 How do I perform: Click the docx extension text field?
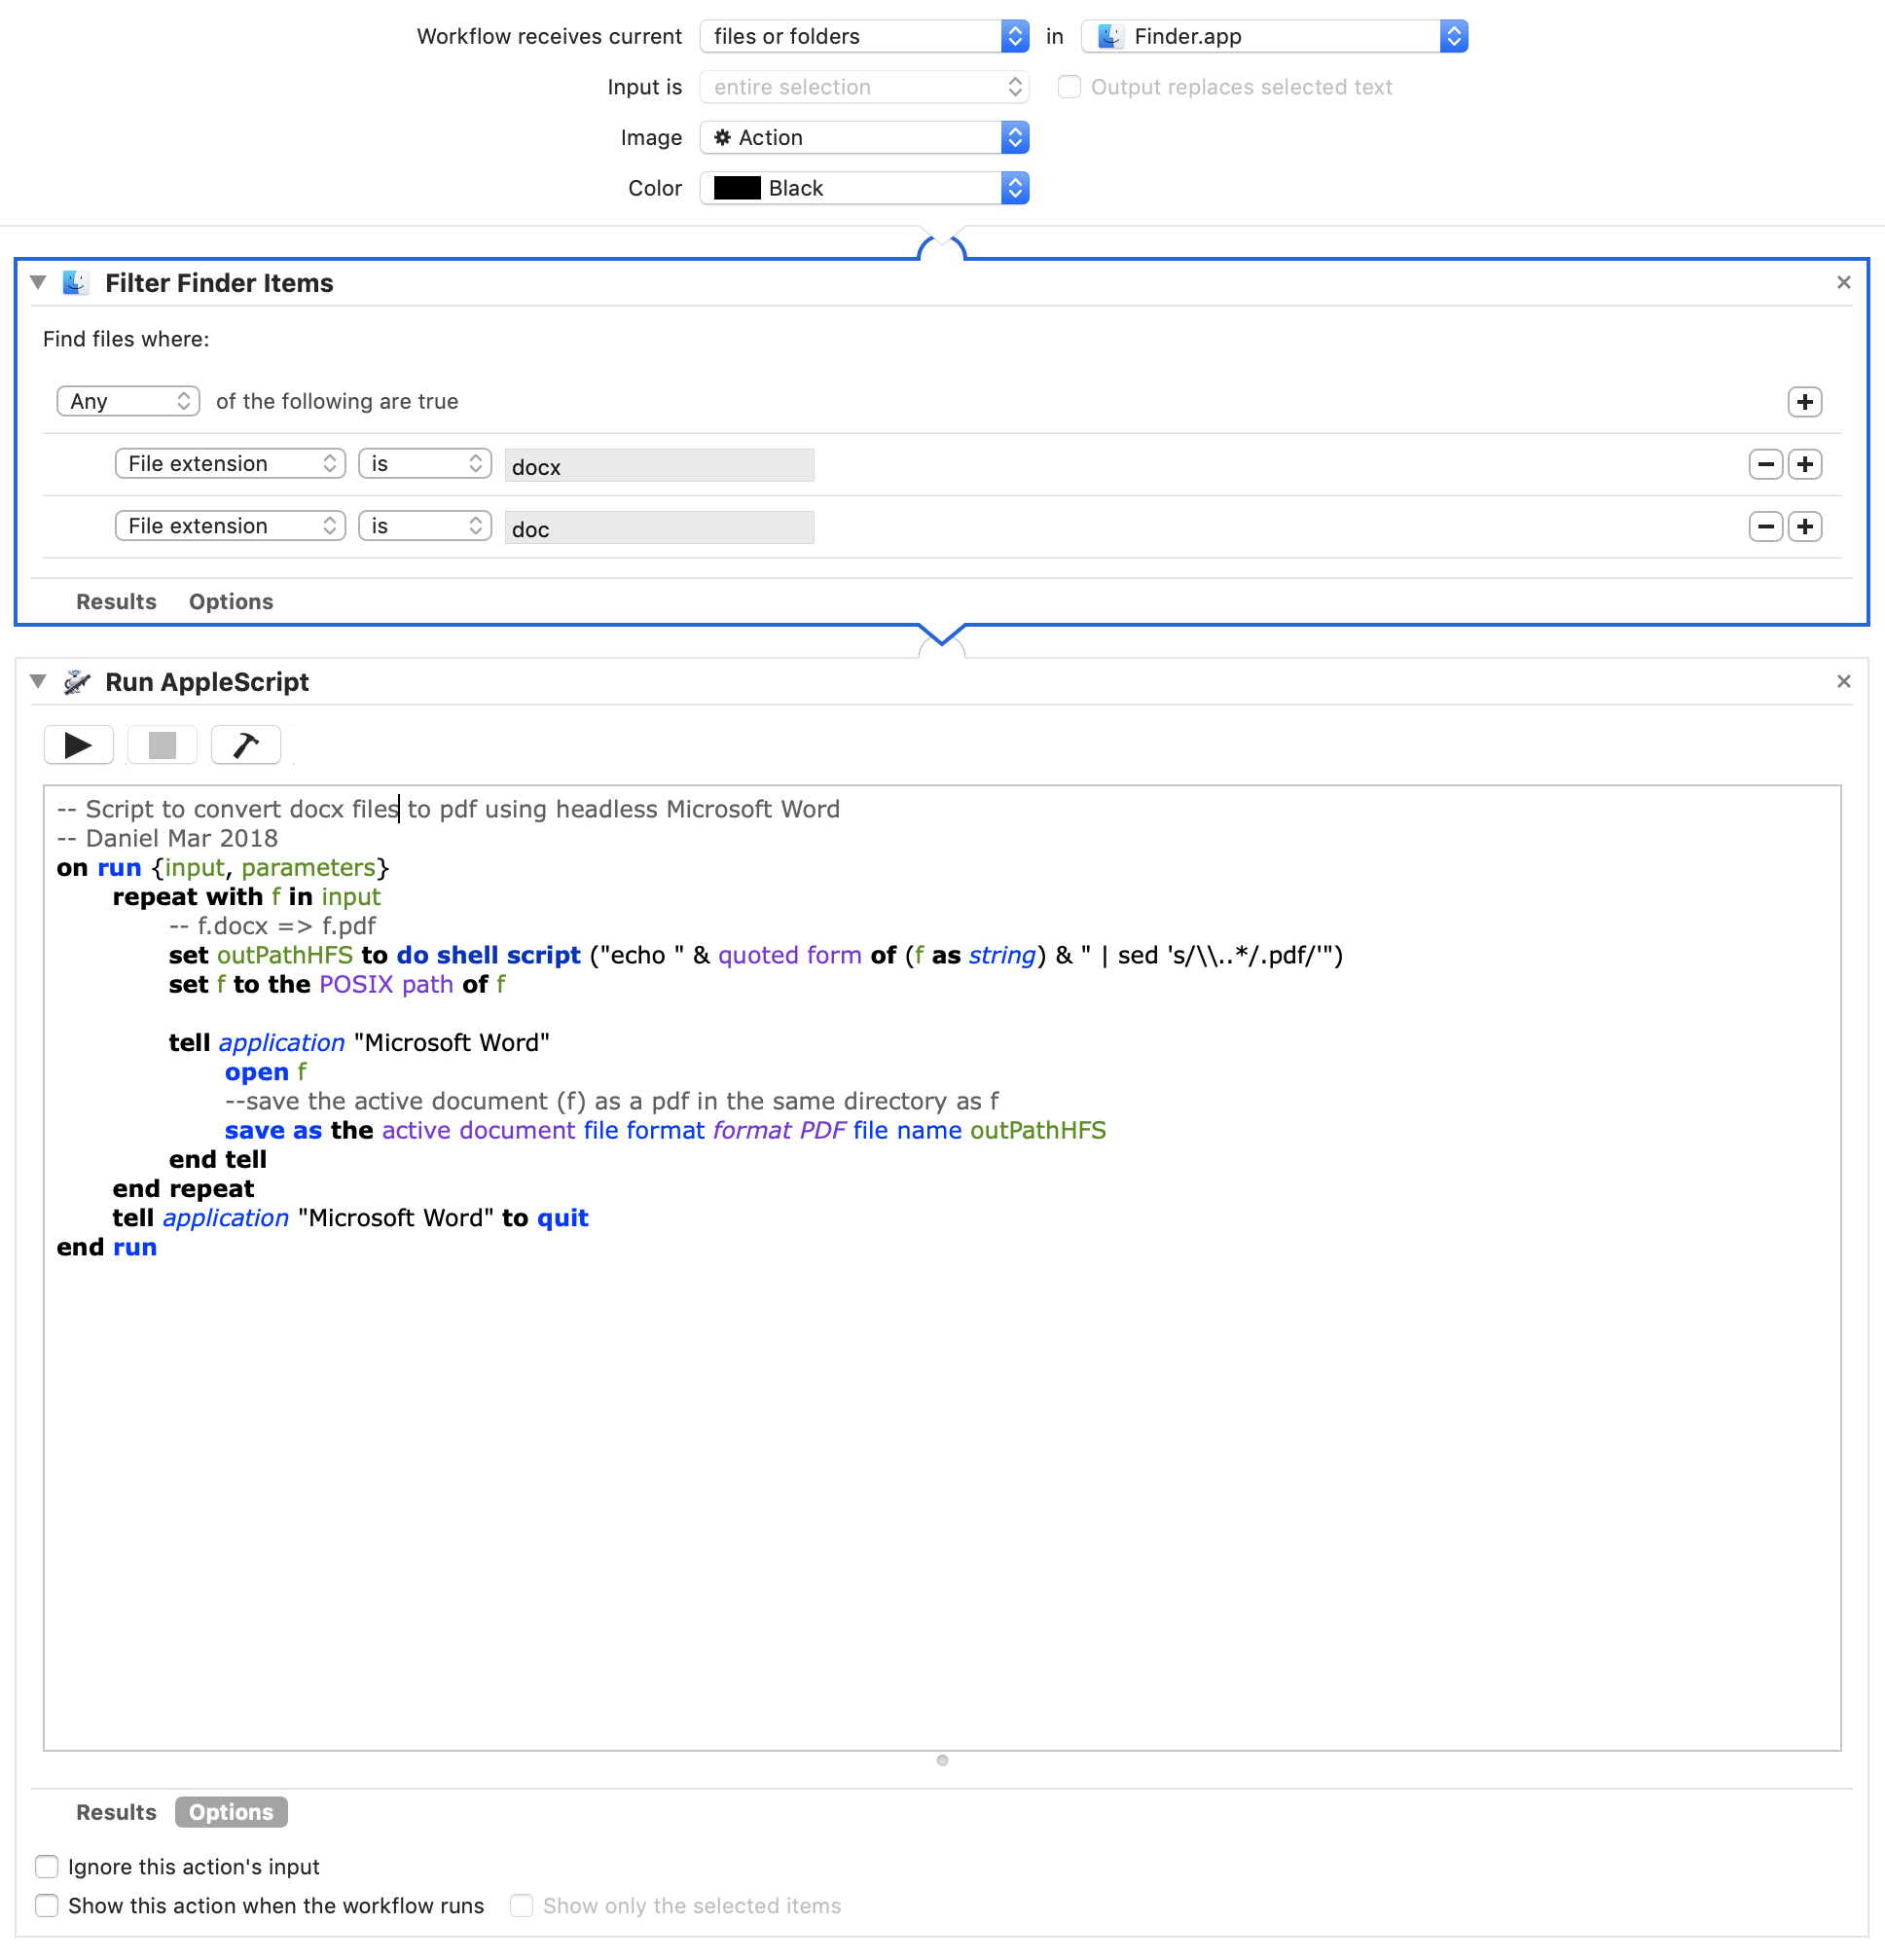pos(659,466)
